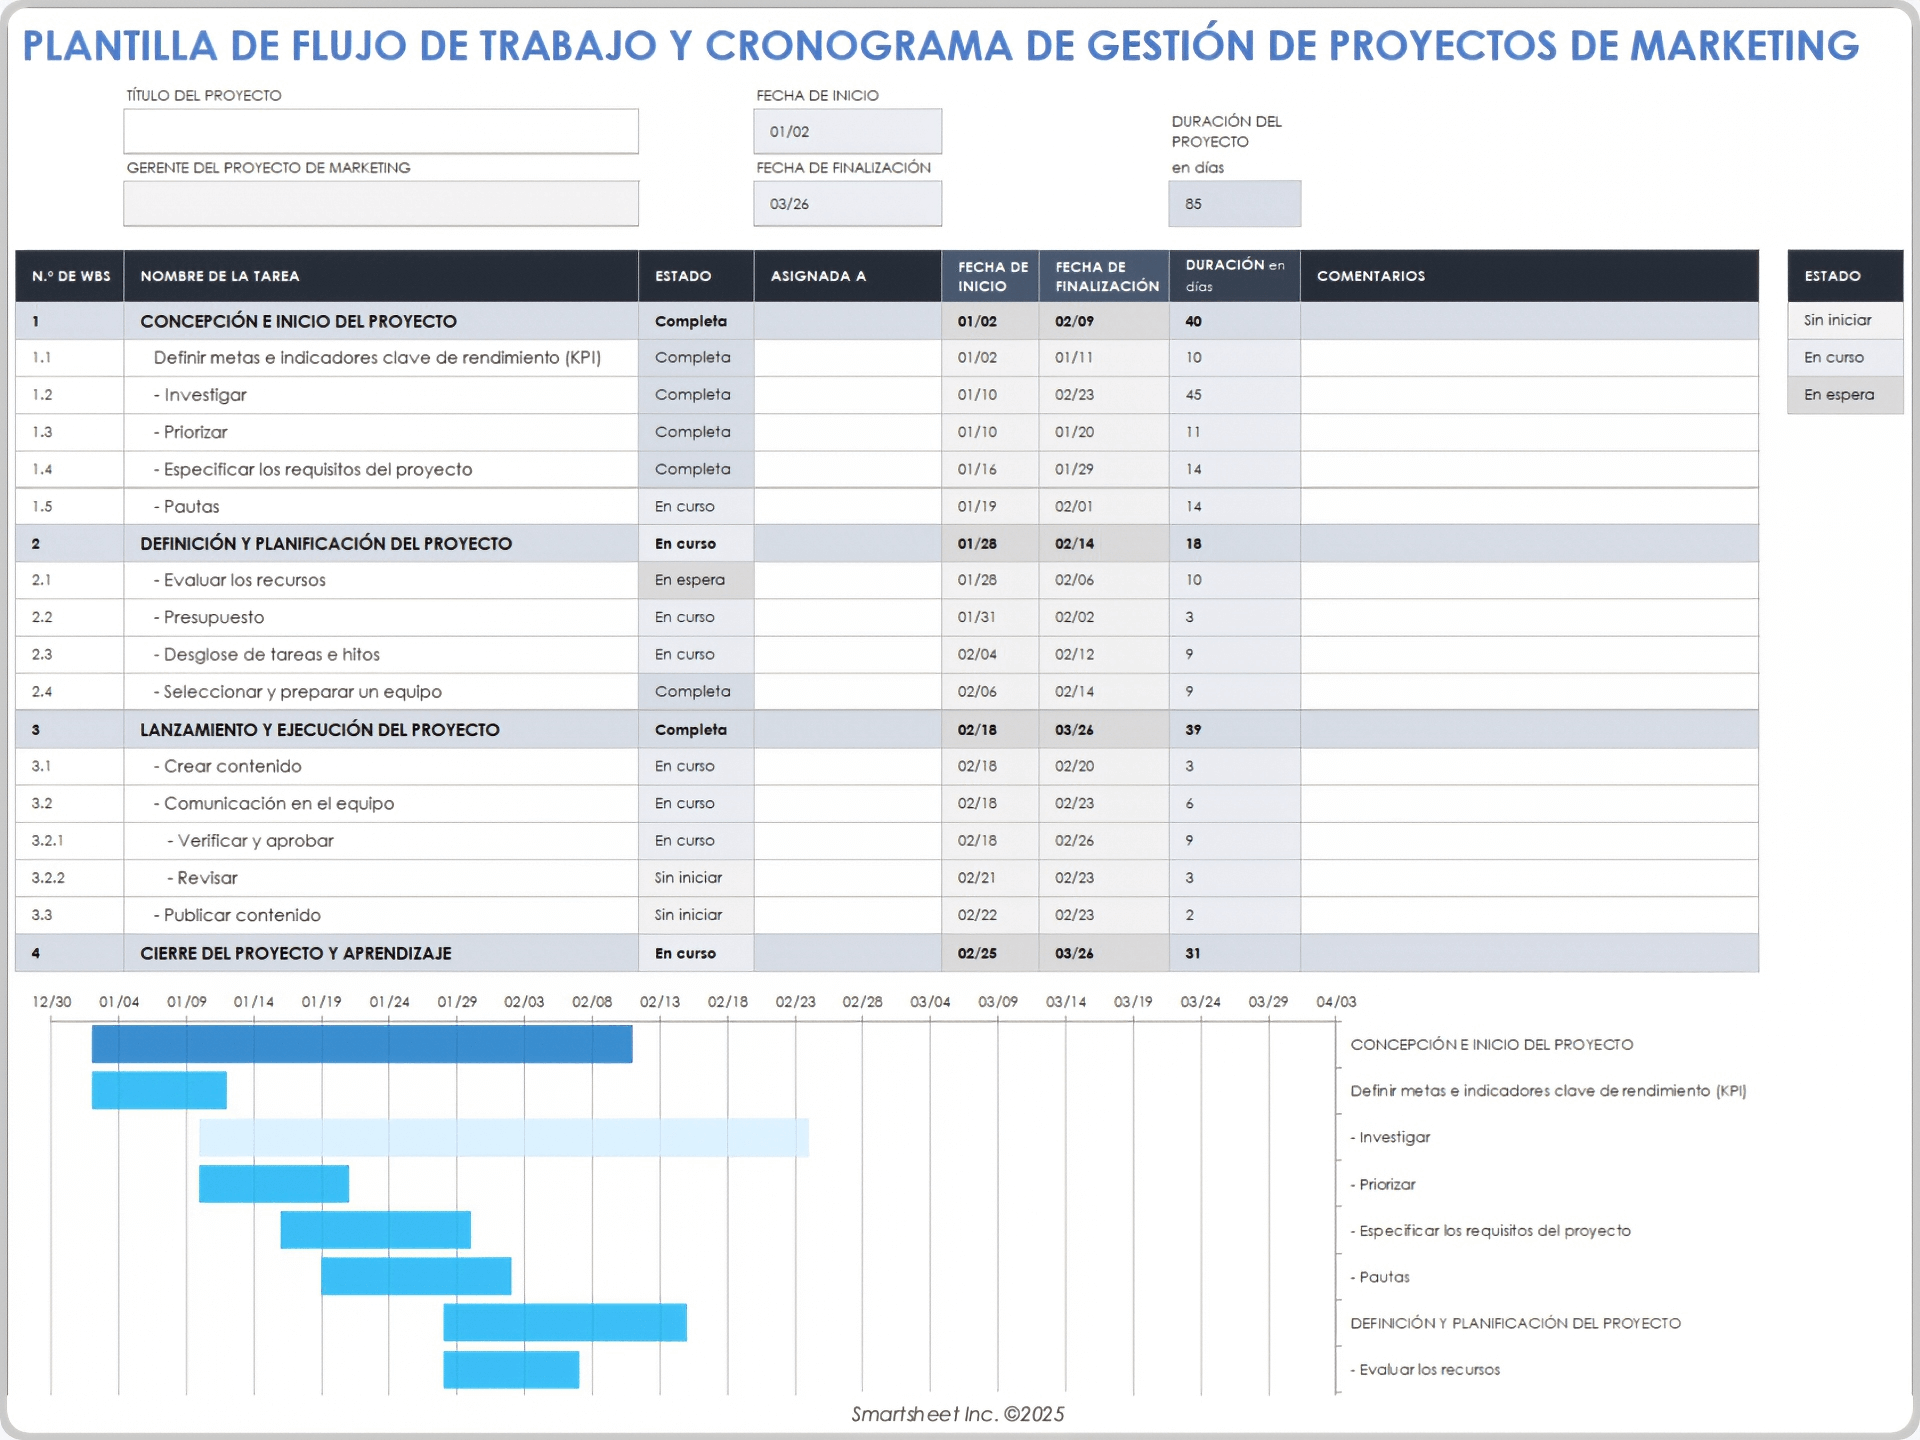The image size is (1920, 1440).
Task: Click the Pautas Gantt bar
Action: coord(416,1276)
